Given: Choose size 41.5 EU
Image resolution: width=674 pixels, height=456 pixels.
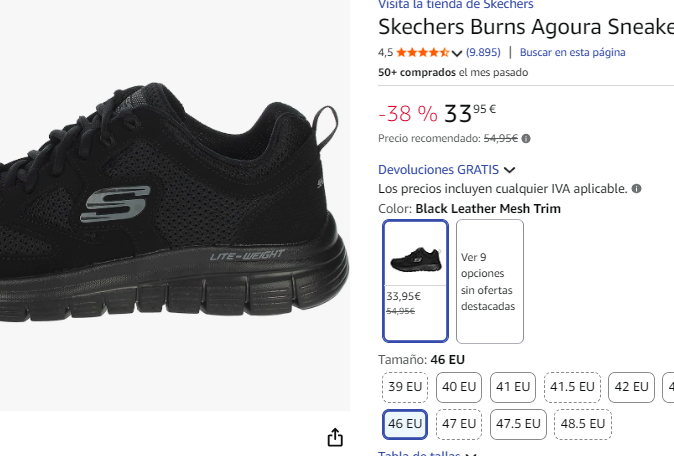Looking at the screenshot, I should (572, 387).
